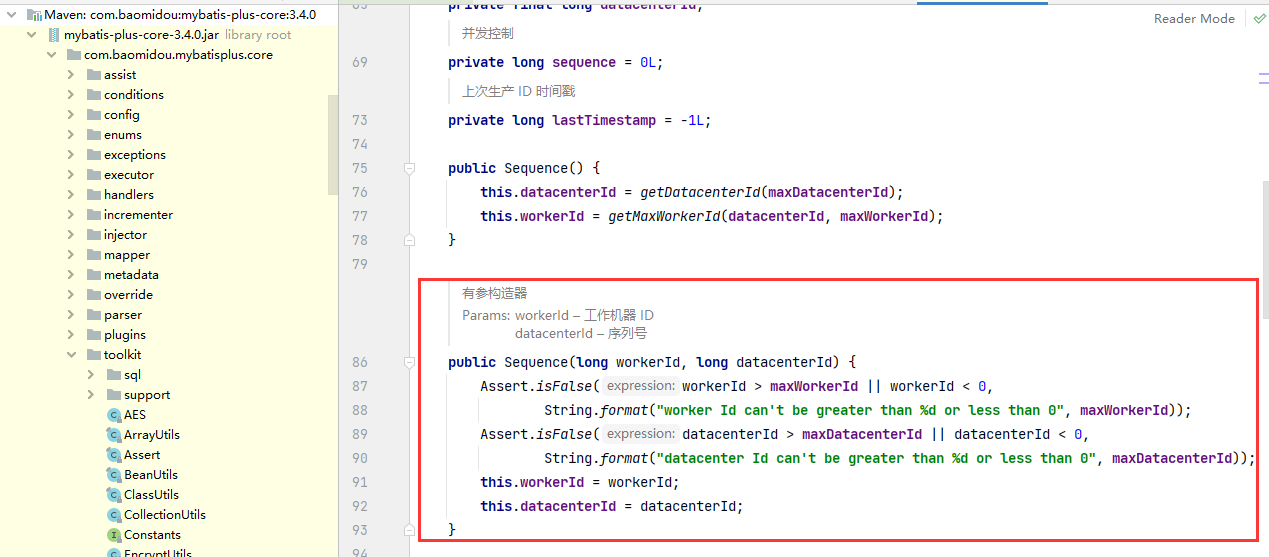The width and height of the screenshot is (1269, 557).
Task: Select the Constants interface in tree
Action: 152,535
